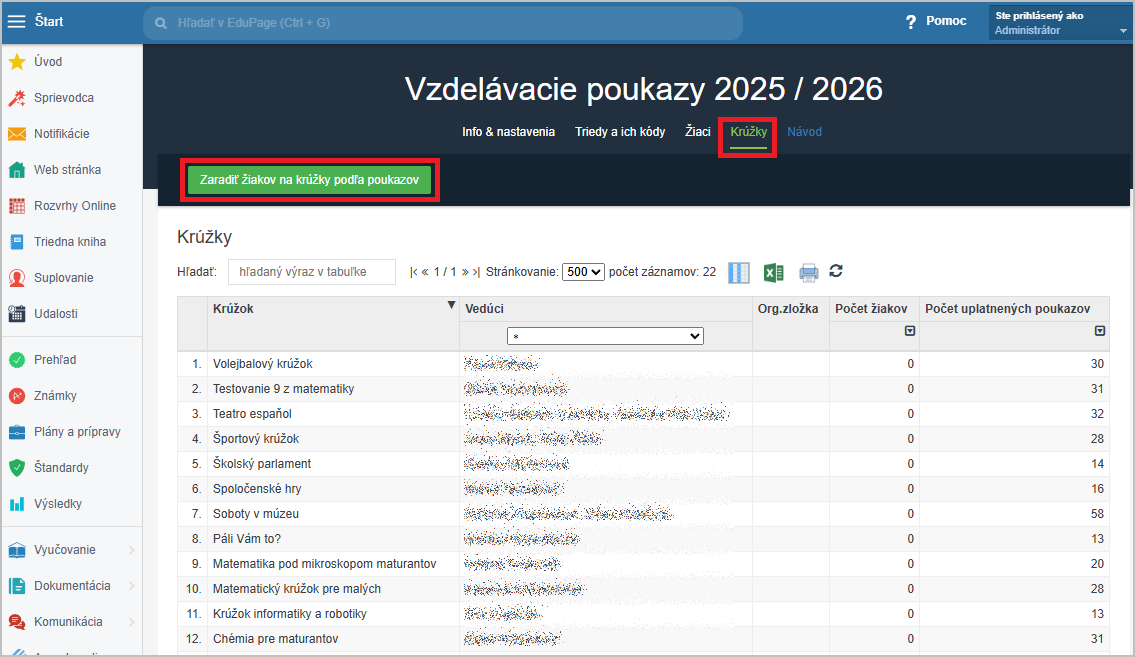Image resolution: width=1135 pixels, height=657 pixels.
Task: Open Notifikácie in the sidebar
Action: click(x=61, y=134)
